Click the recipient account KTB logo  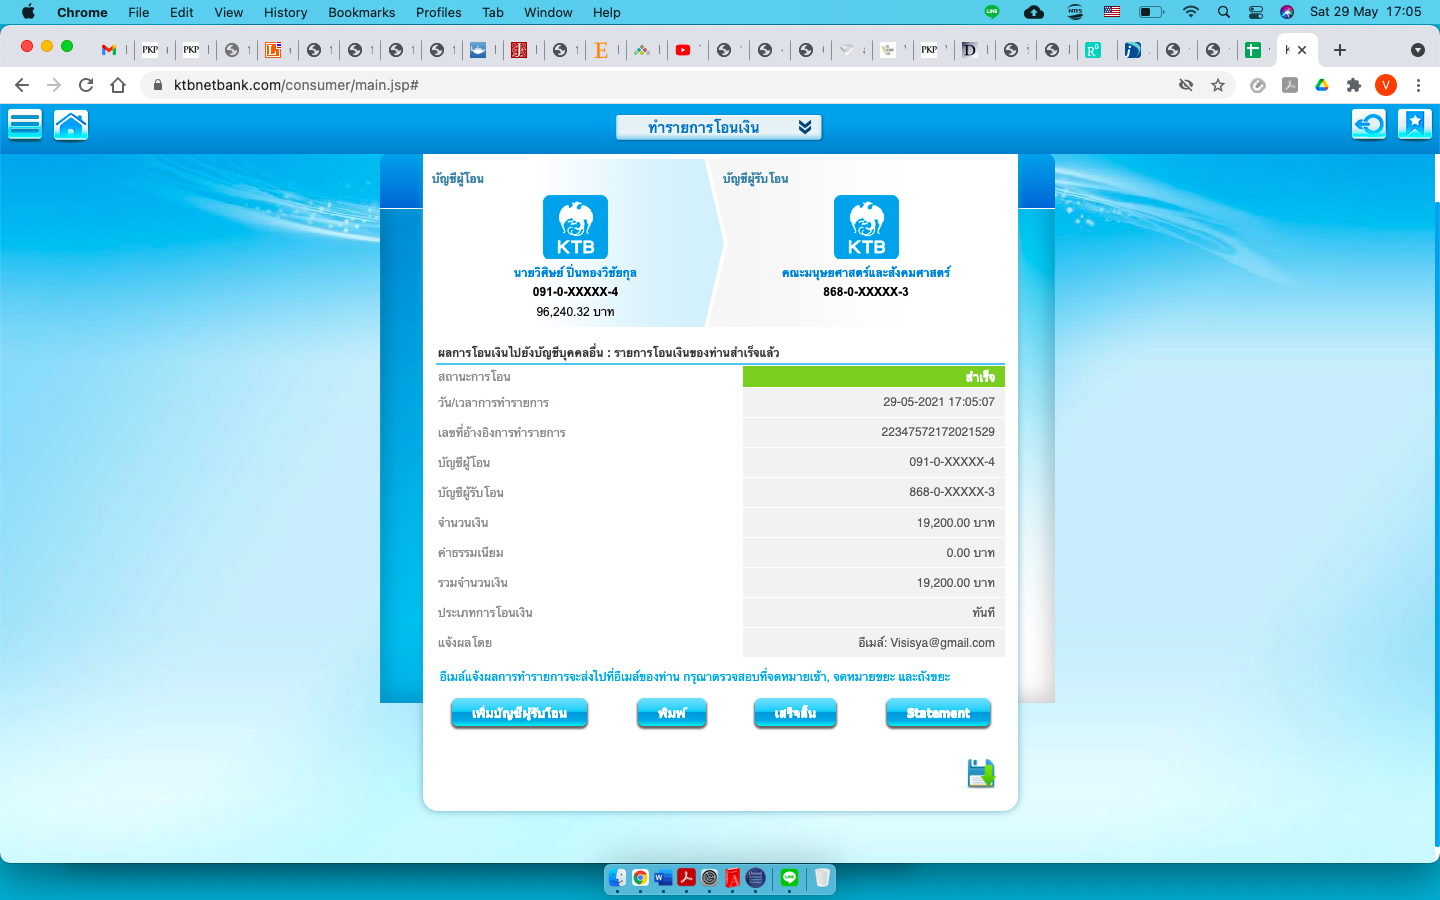866,227
